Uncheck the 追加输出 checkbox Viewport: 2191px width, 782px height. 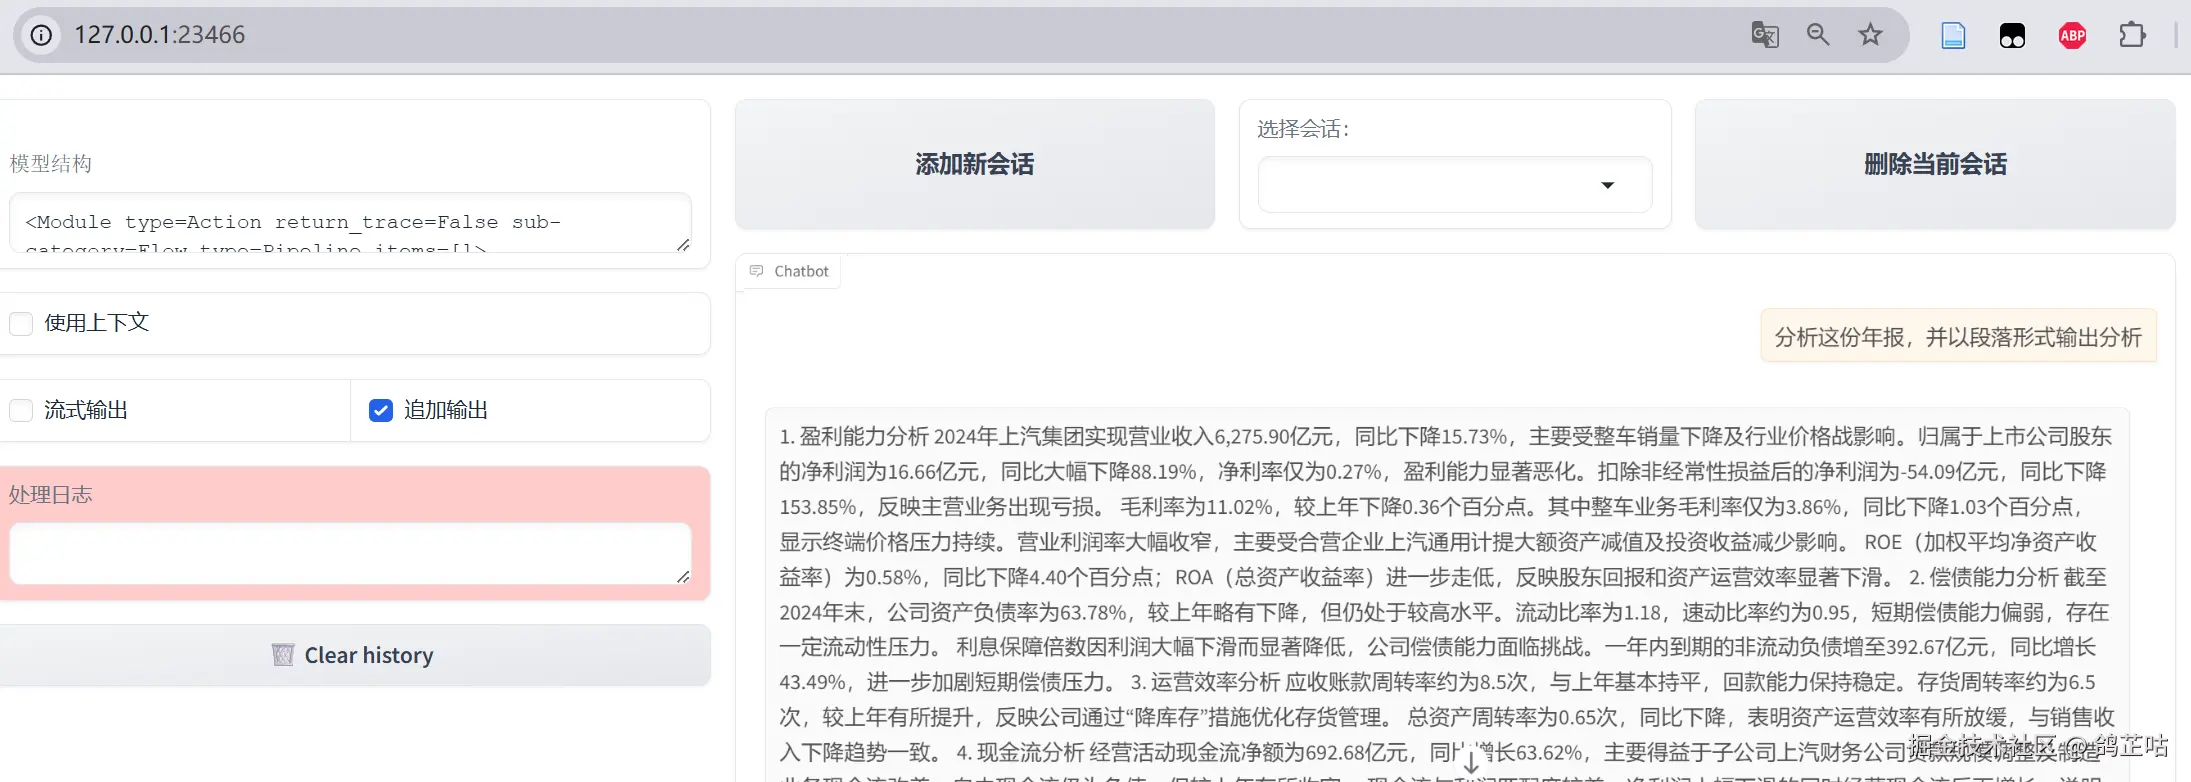pyautogui.click(x=381, y=410)
